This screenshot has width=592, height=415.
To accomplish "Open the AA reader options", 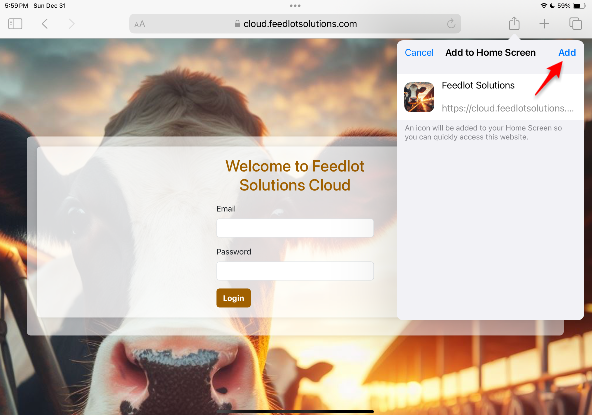I will click(x=139, y=24).
